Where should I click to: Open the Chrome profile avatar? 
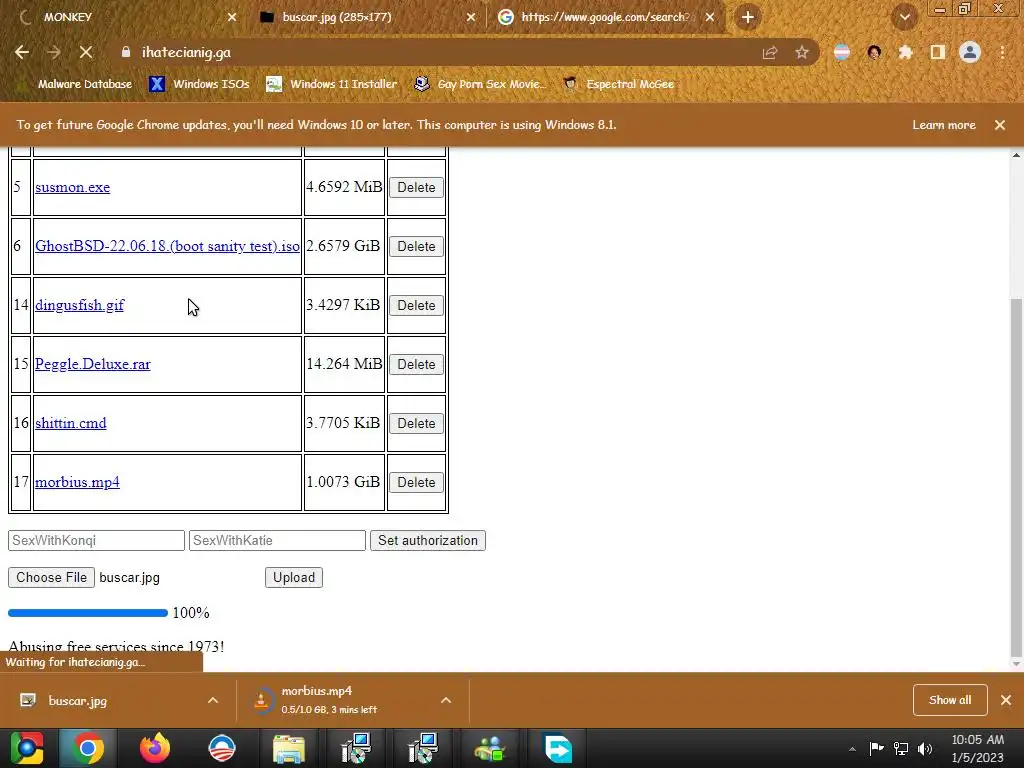[x=970, y=52]
